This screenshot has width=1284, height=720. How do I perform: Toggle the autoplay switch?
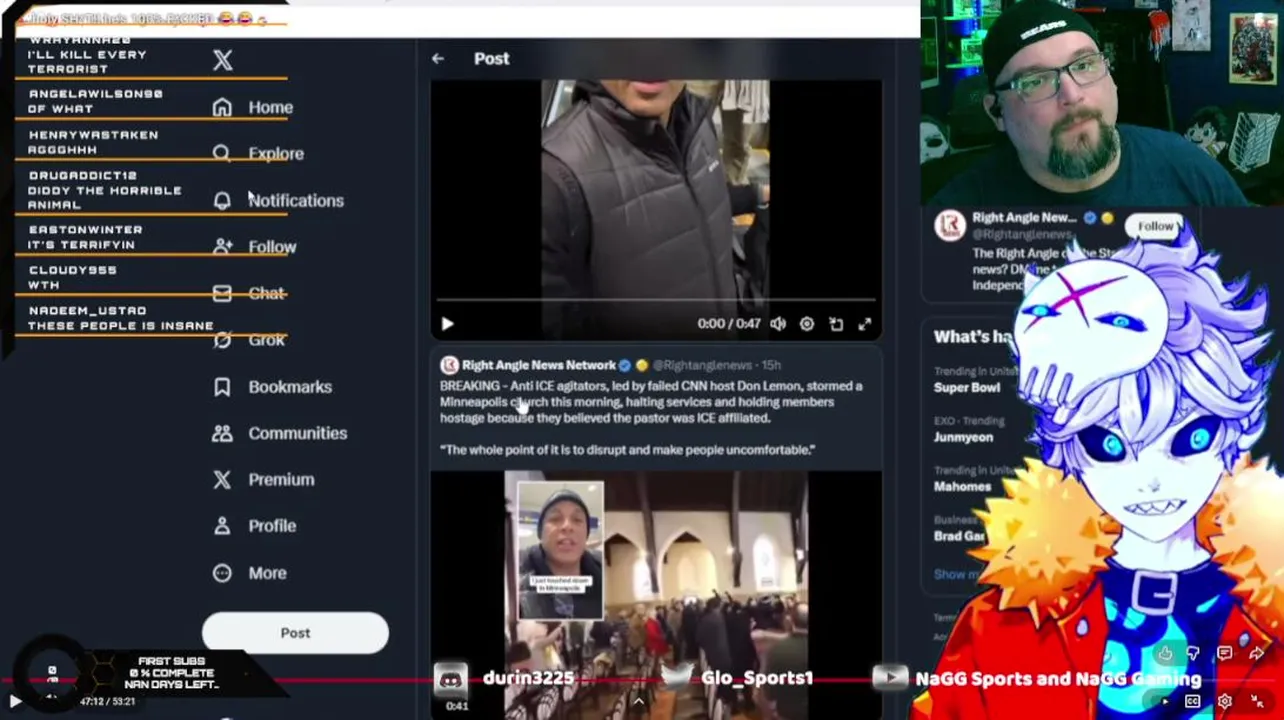1165,702
